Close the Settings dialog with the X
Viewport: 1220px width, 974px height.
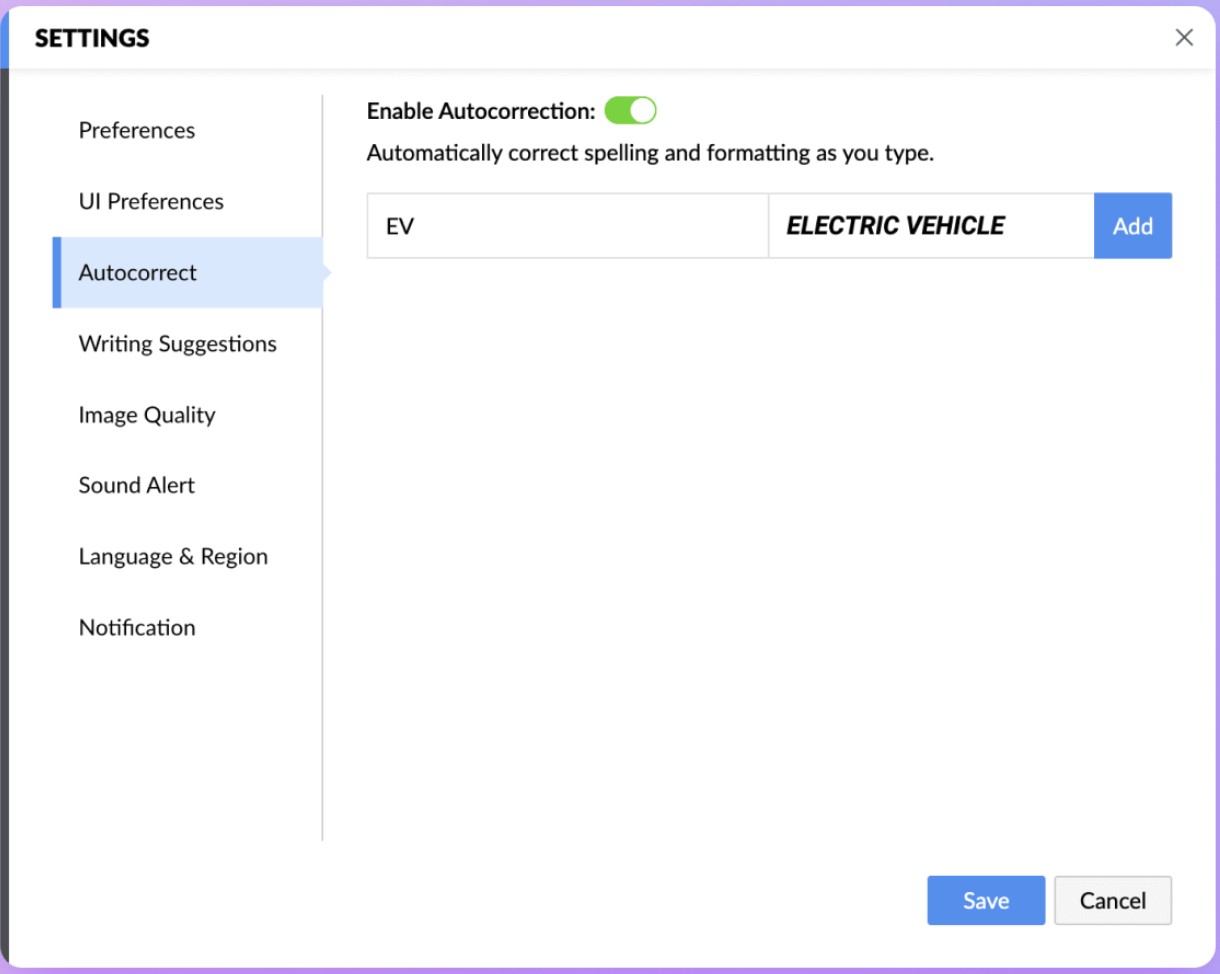[1184, 38]
